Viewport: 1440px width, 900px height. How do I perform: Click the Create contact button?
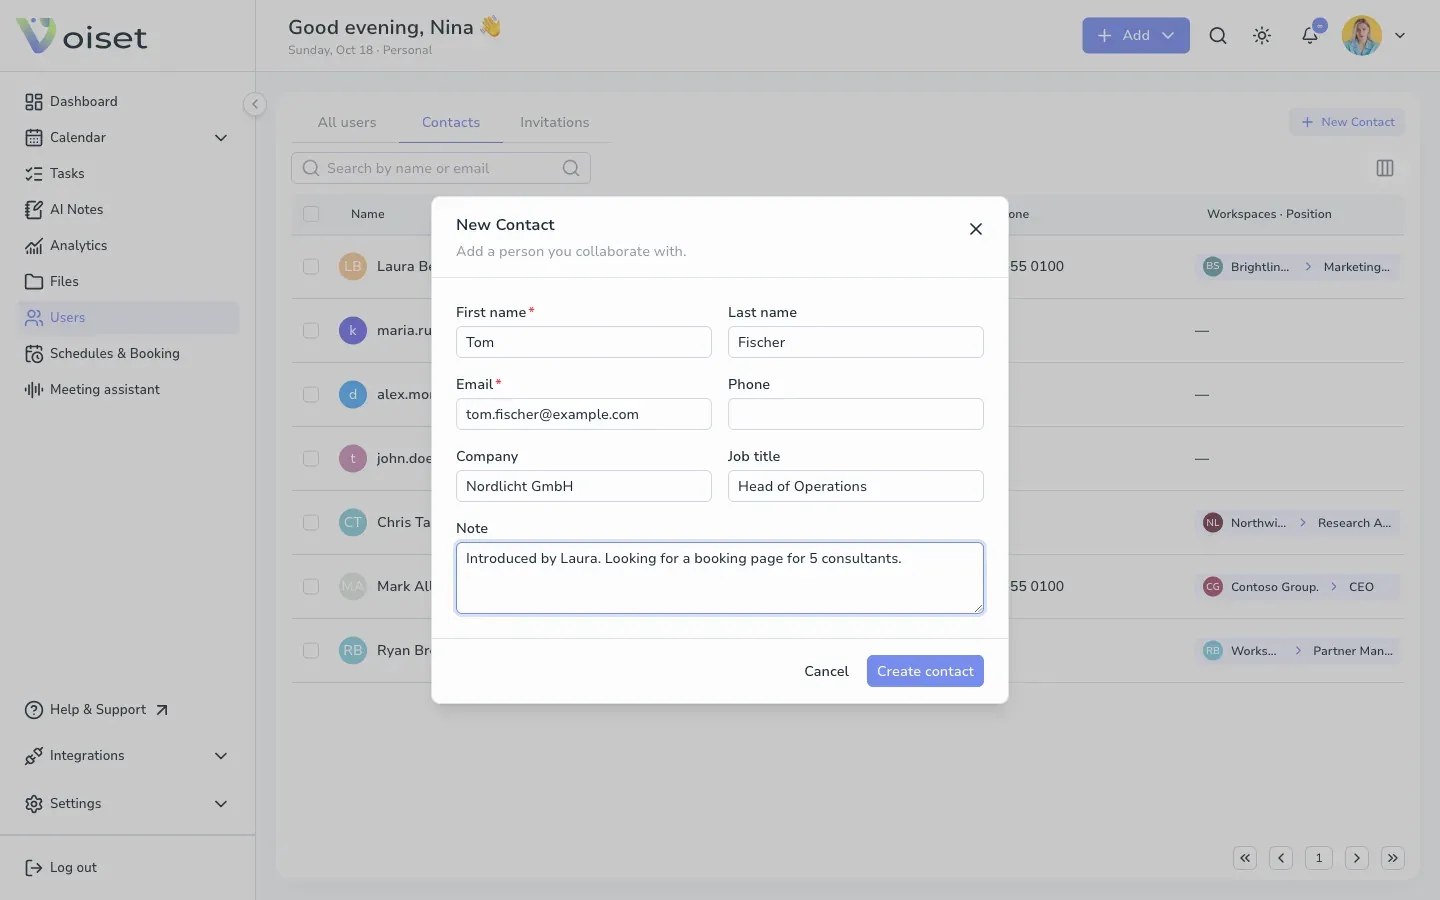tap(925, 671)
